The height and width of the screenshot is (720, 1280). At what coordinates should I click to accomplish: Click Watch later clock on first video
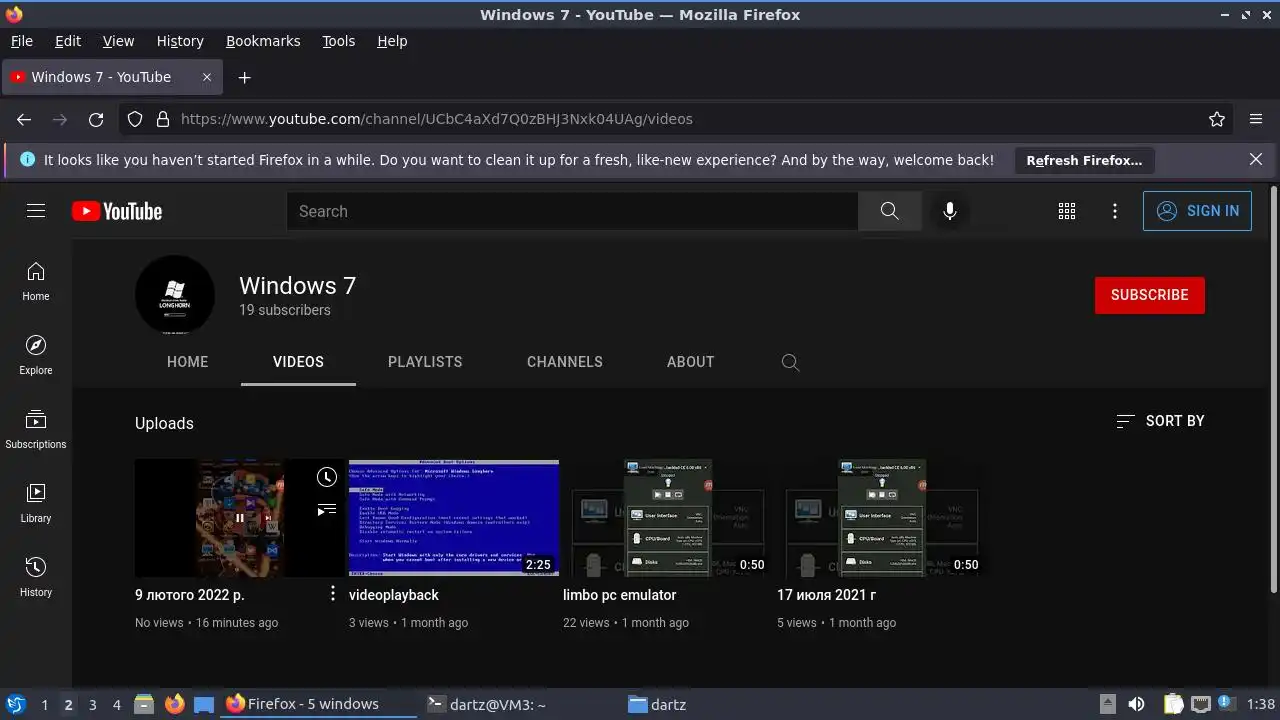[326, 477]
